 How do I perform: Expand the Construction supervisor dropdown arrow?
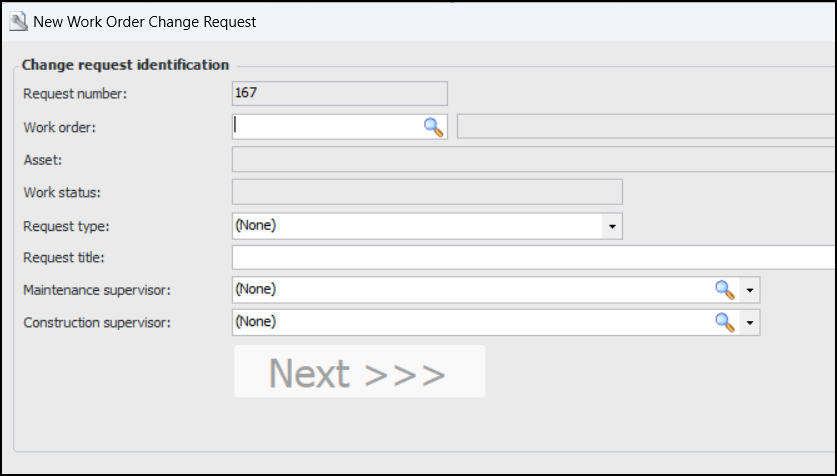750,322
